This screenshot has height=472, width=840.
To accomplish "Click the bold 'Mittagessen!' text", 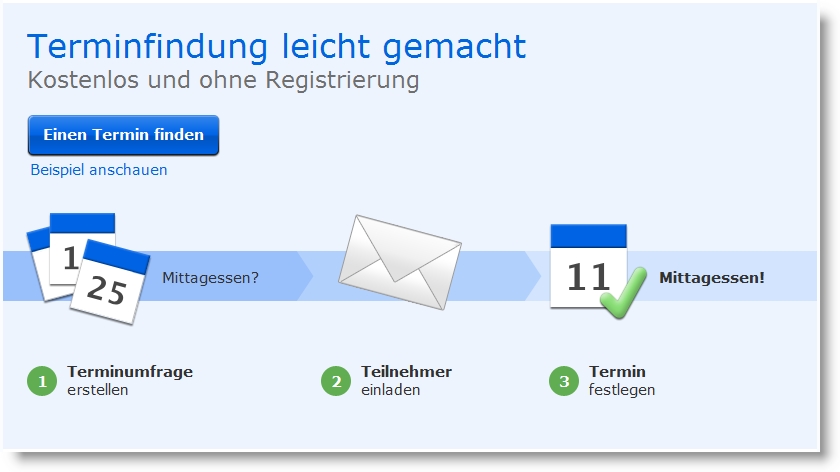I will [711, 278].
